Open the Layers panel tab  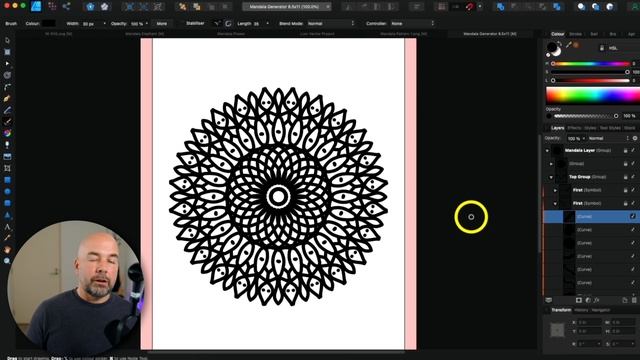(558, 128)
